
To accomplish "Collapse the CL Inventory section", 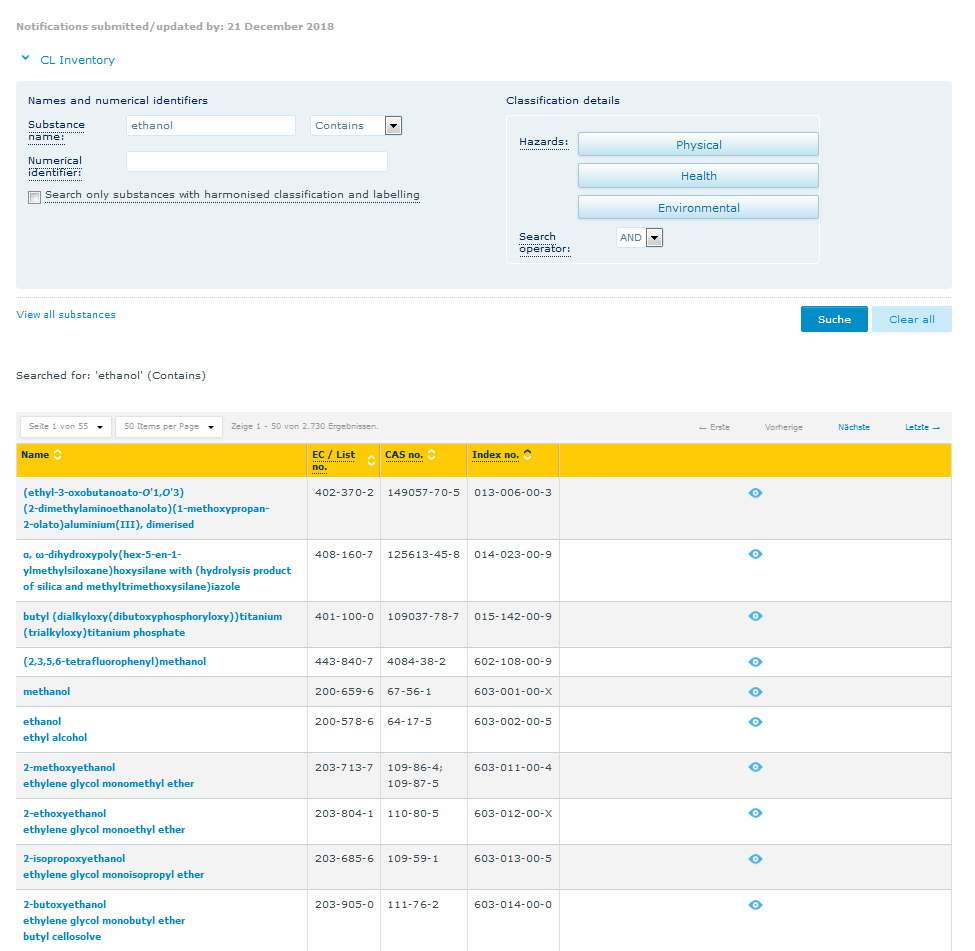I will coord(26,59).
